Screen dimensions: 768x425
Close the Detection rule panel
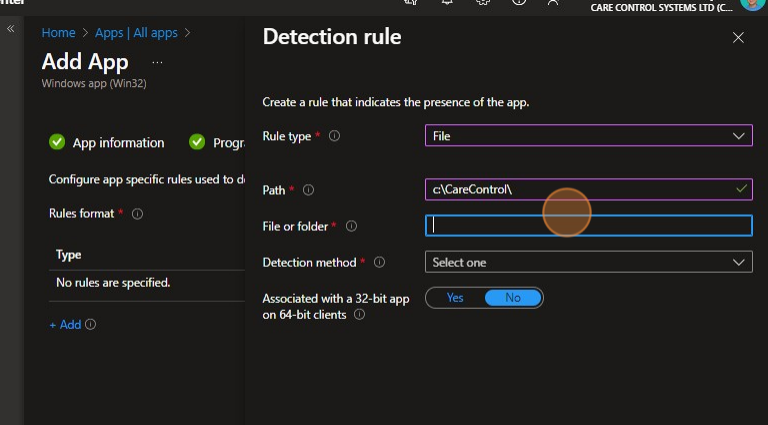[x=738, y=38]
